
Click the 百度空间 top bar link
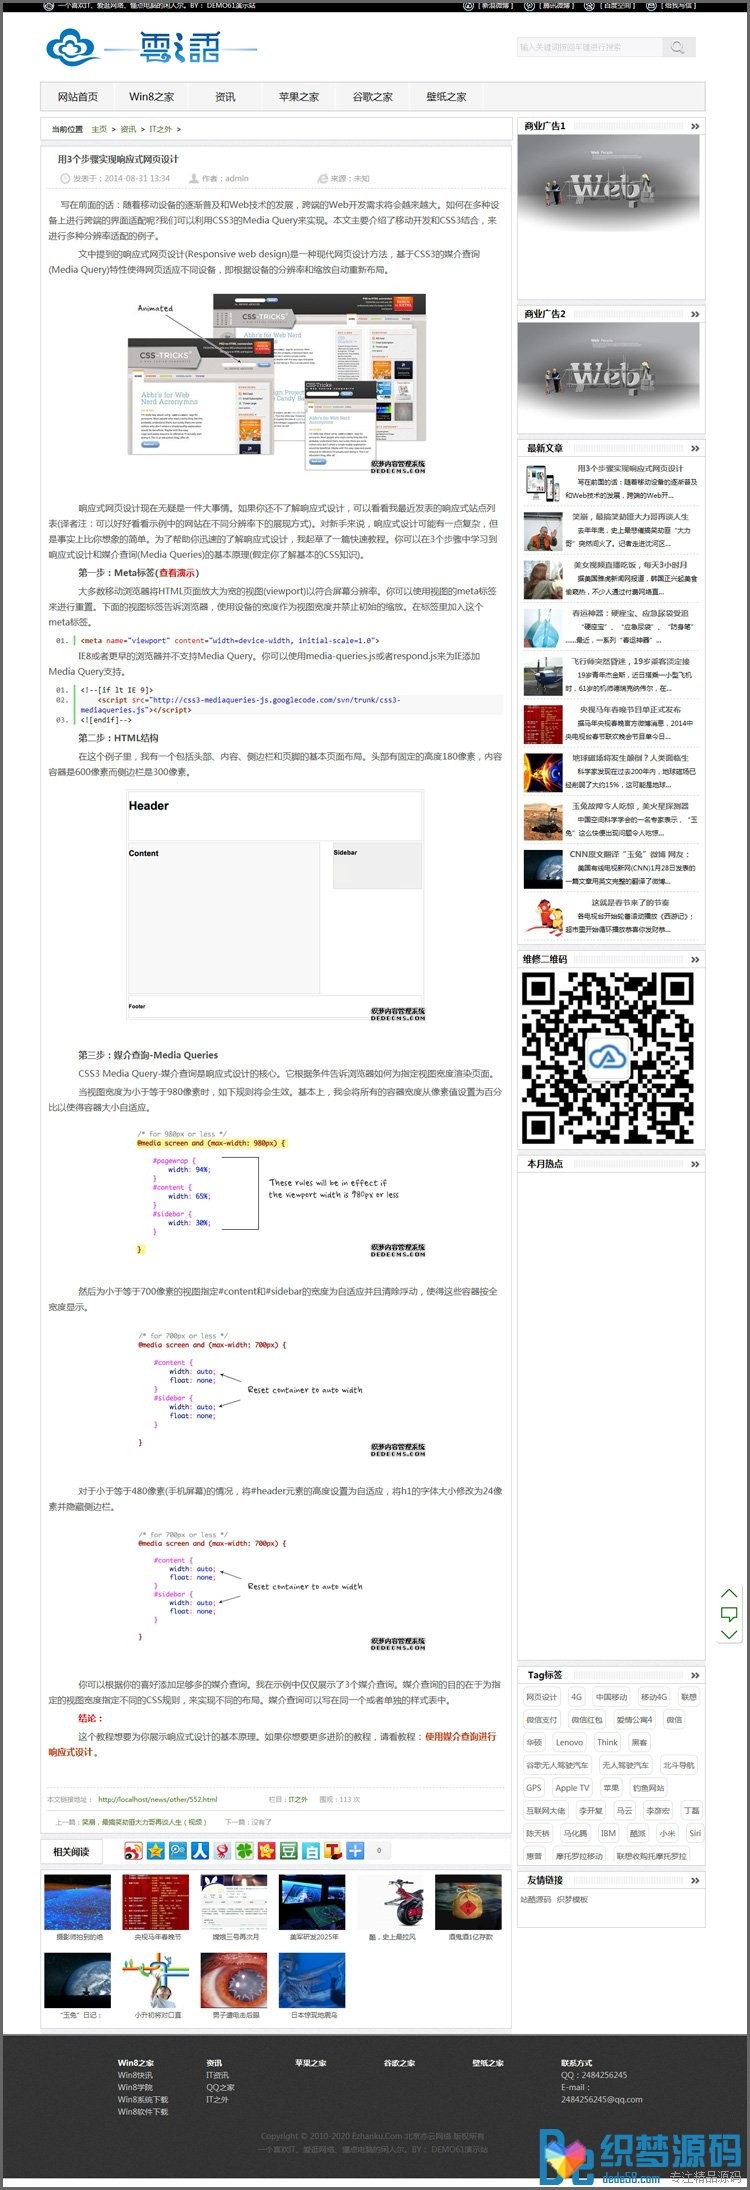(x=612, y=5)
